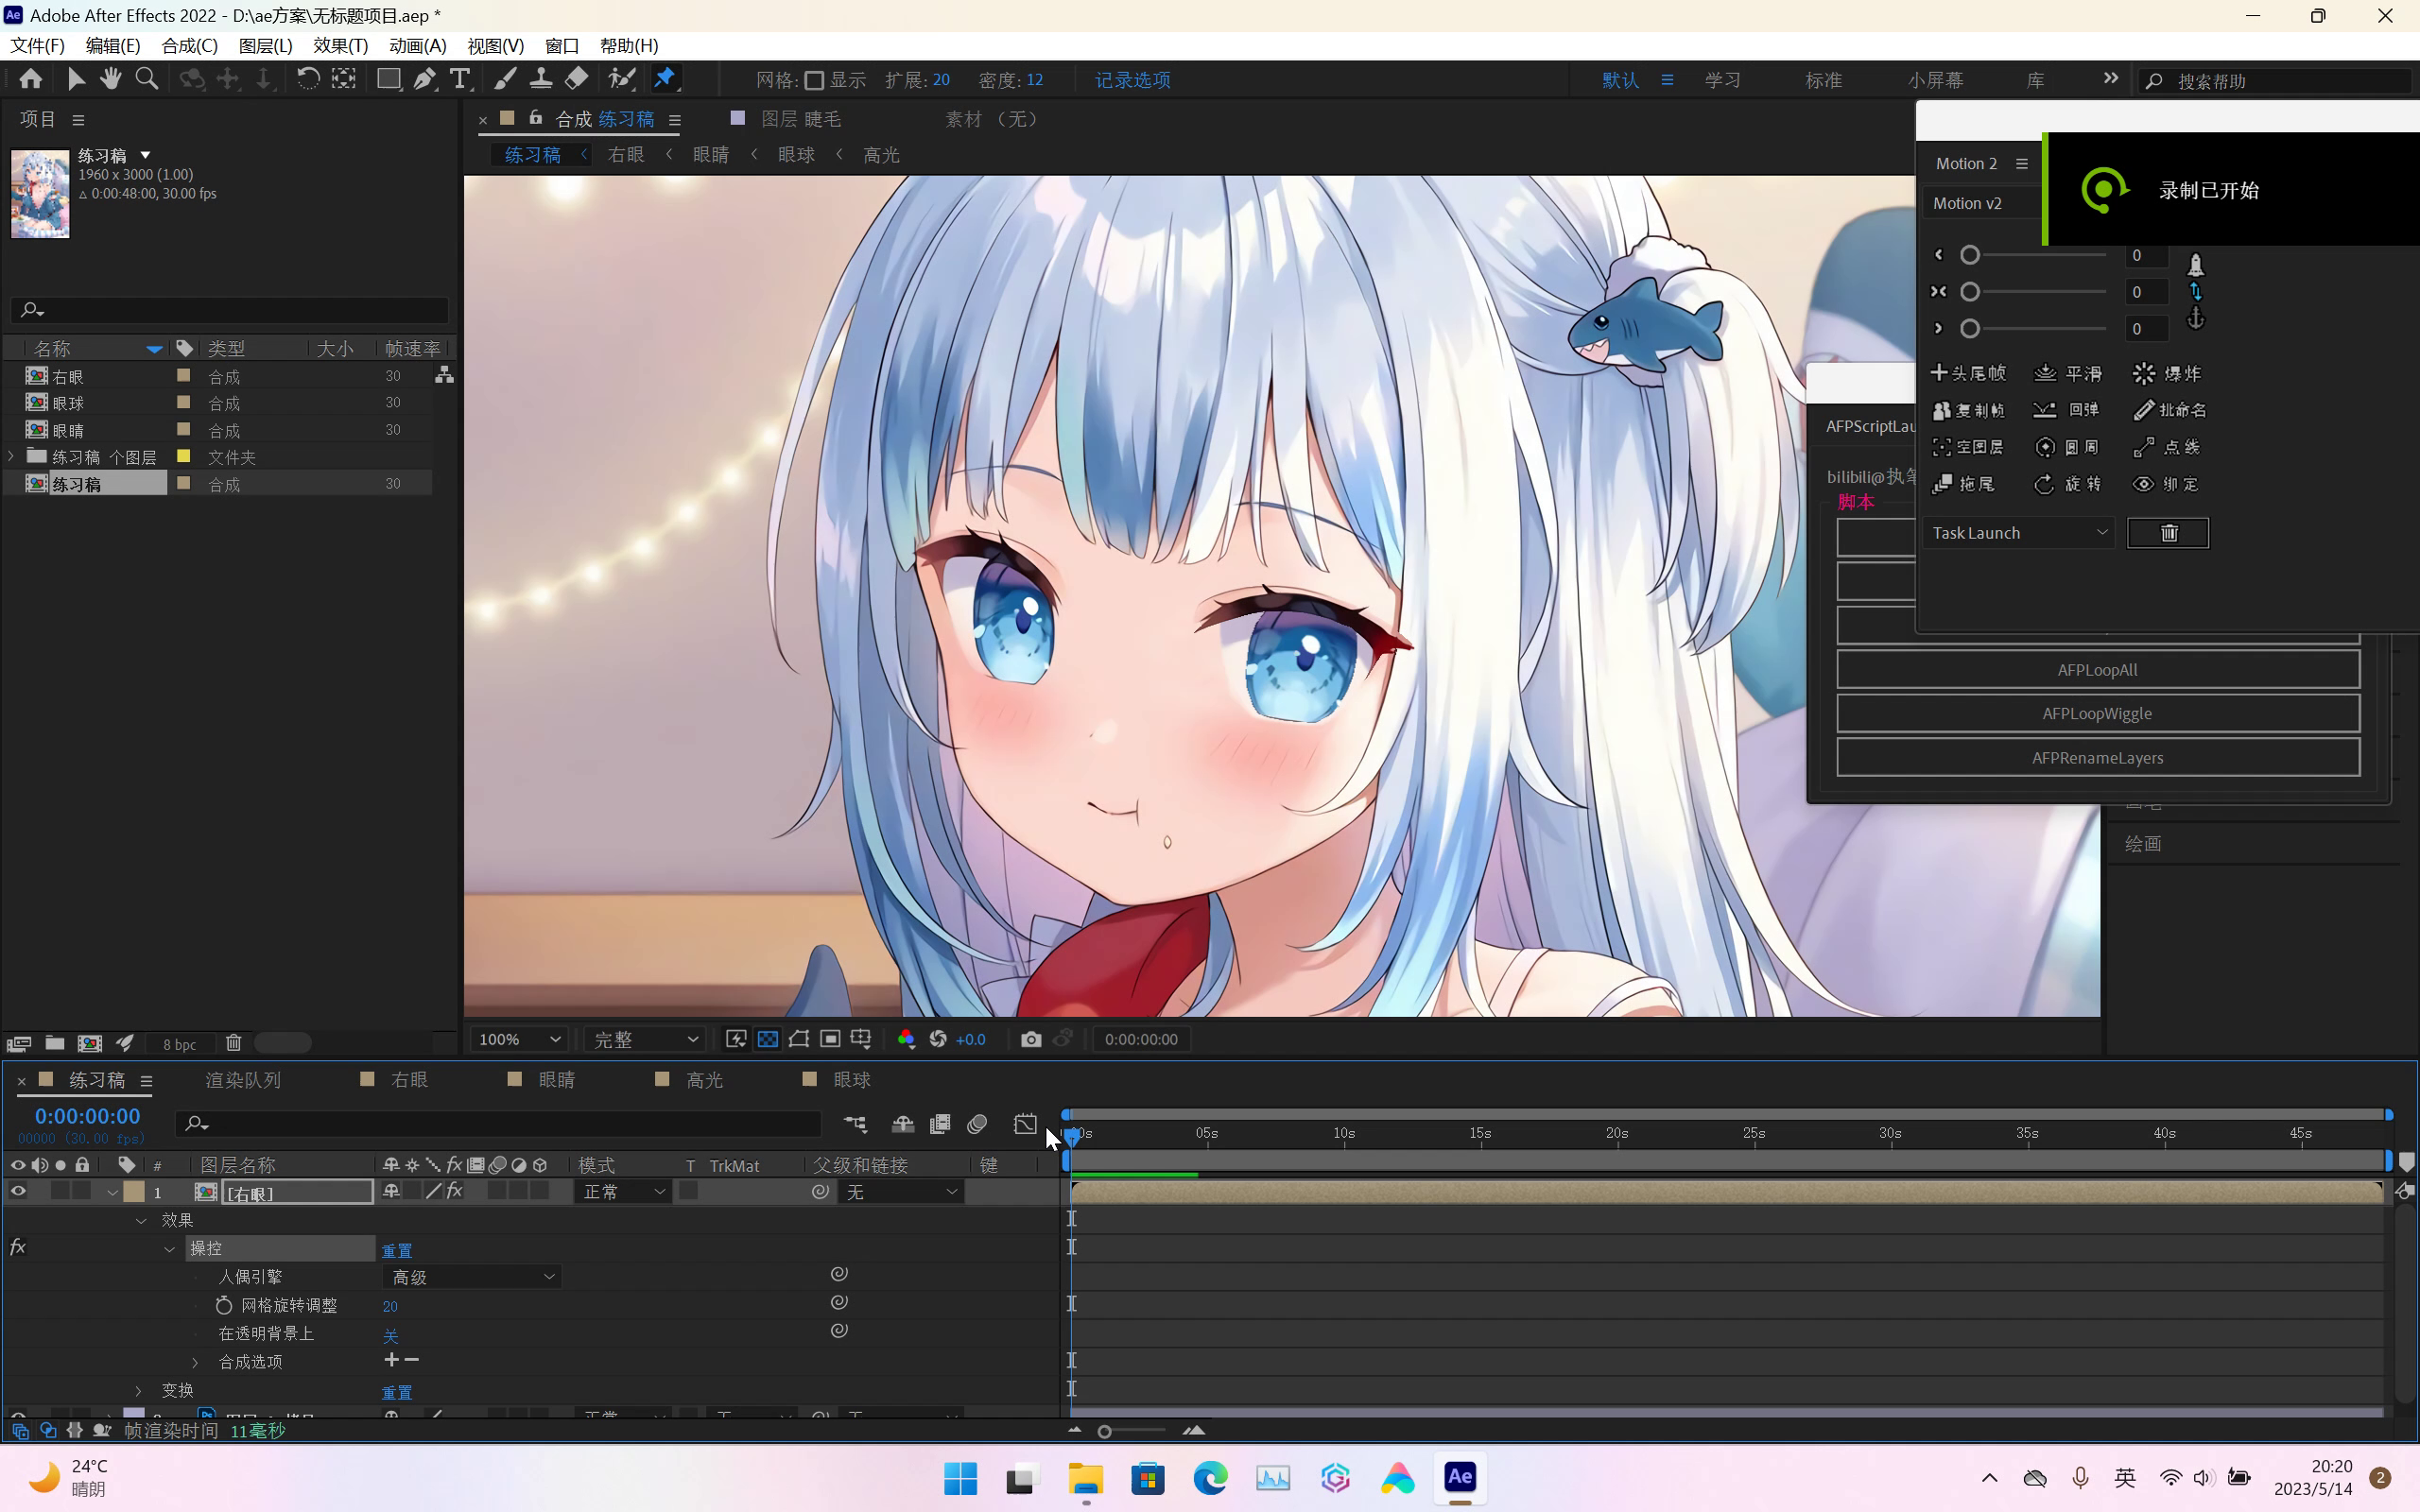Create a new folder in Project panel
This screenshot has width=2420, height=1512.
(x=55, y=1043)
